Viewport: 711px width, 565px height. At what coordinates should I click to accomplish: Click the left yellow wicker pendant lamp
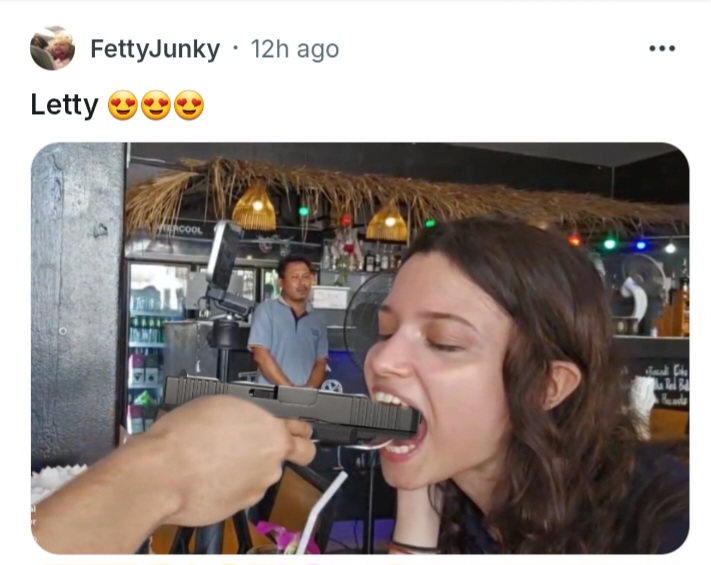point(254,207)
